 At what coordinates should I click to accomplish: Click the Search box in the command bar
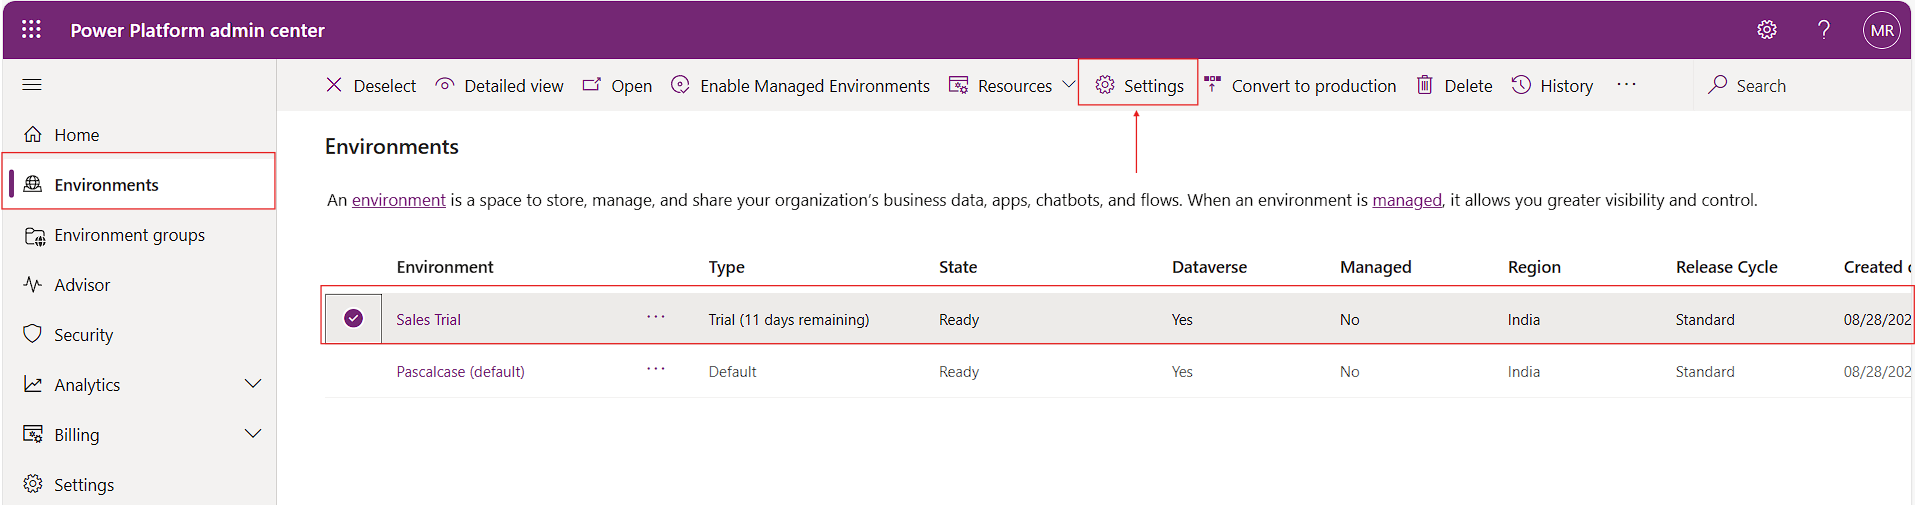1760,86
